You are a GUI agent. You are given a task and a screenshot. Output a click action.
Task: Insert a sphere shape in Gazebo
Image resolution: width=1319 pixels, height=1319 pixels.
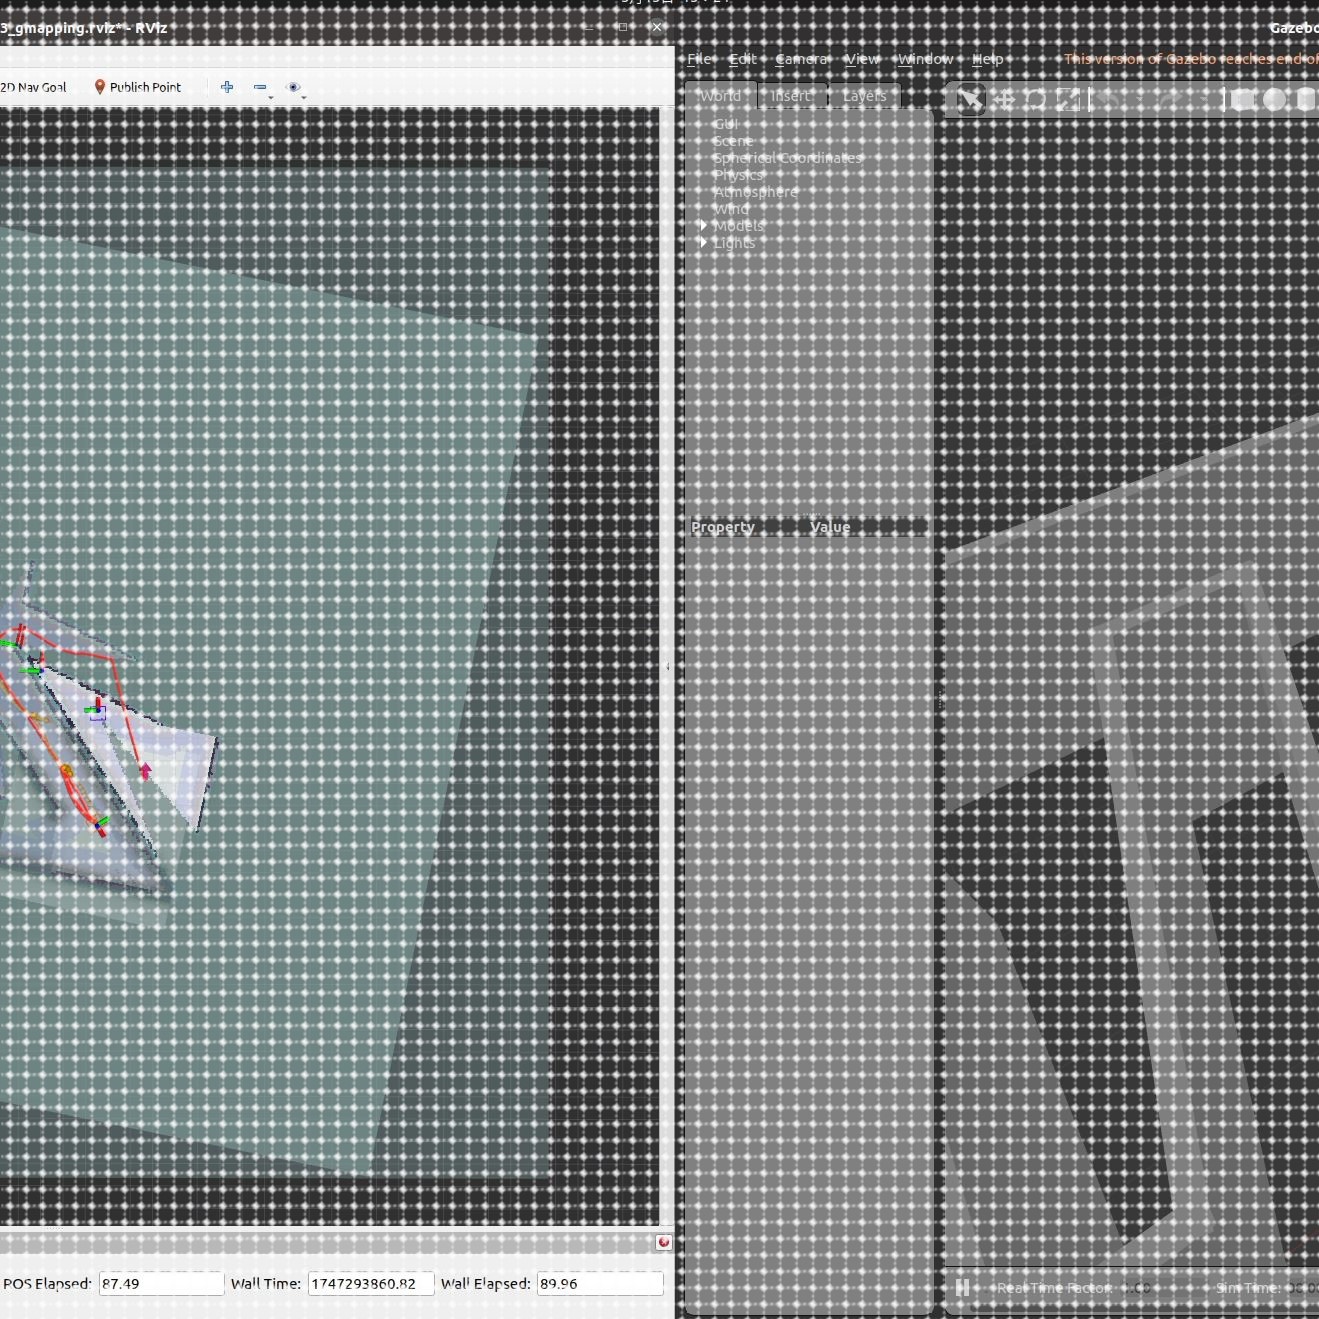coord(1274,99)
